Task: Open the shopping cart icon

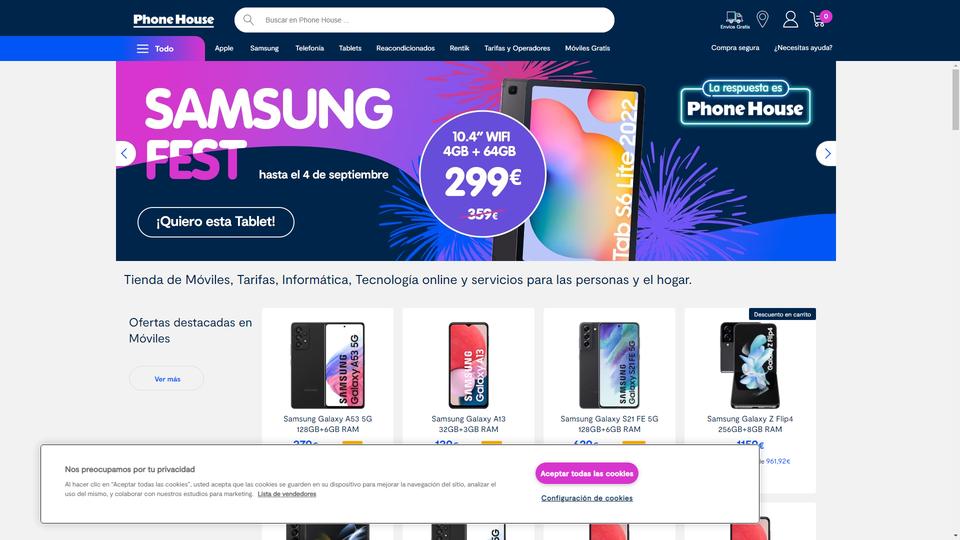Action: pyautogui.click(x=820, y=18)
